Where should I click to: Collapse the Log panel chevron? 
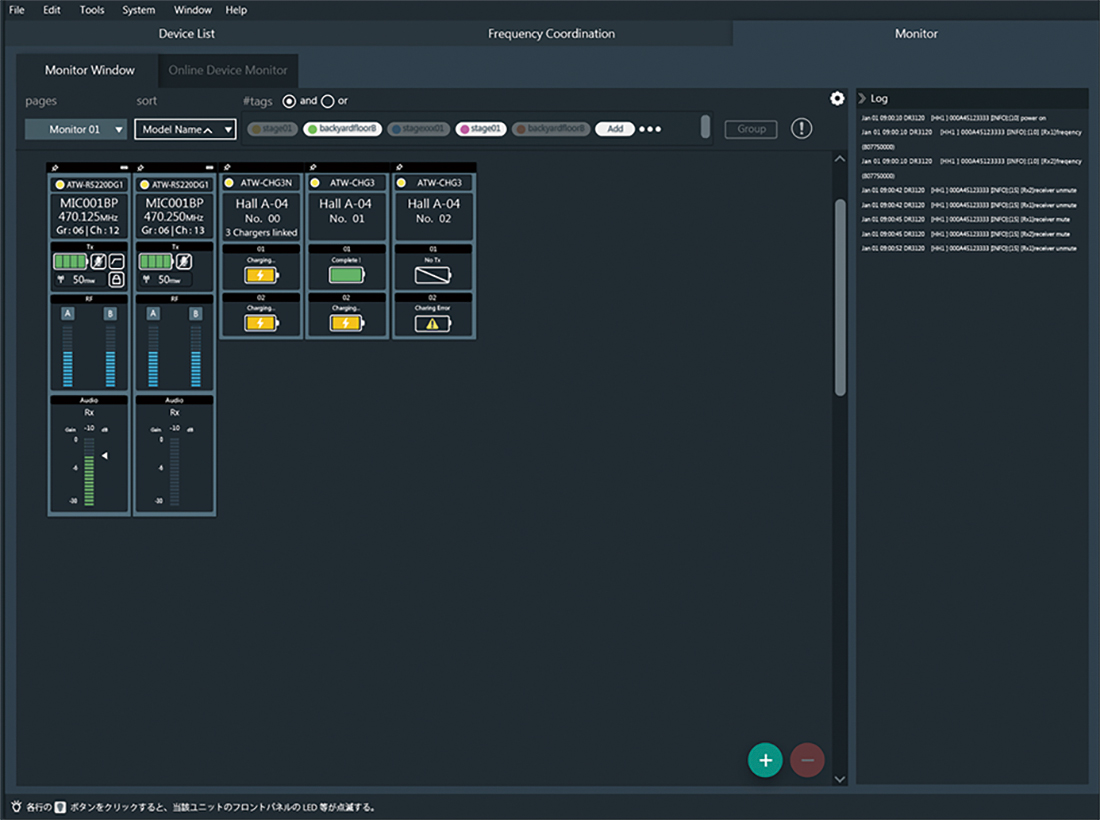click(x=862, y=98)
